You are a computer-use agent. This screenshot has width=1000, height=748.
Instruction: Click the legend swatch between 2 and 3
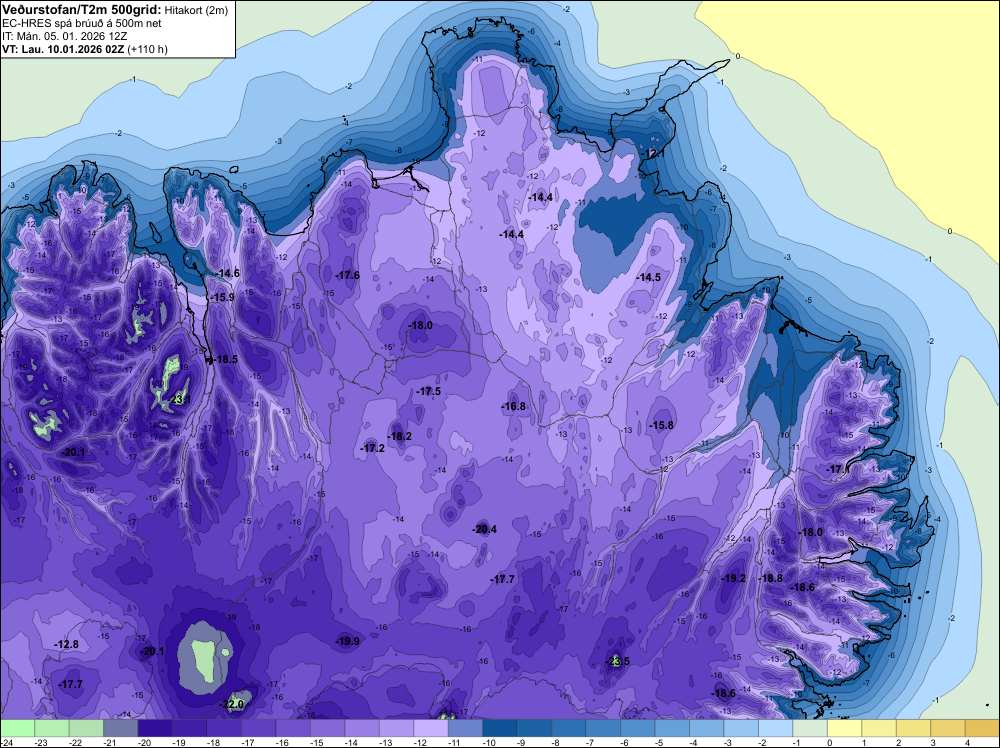[913, 728]
